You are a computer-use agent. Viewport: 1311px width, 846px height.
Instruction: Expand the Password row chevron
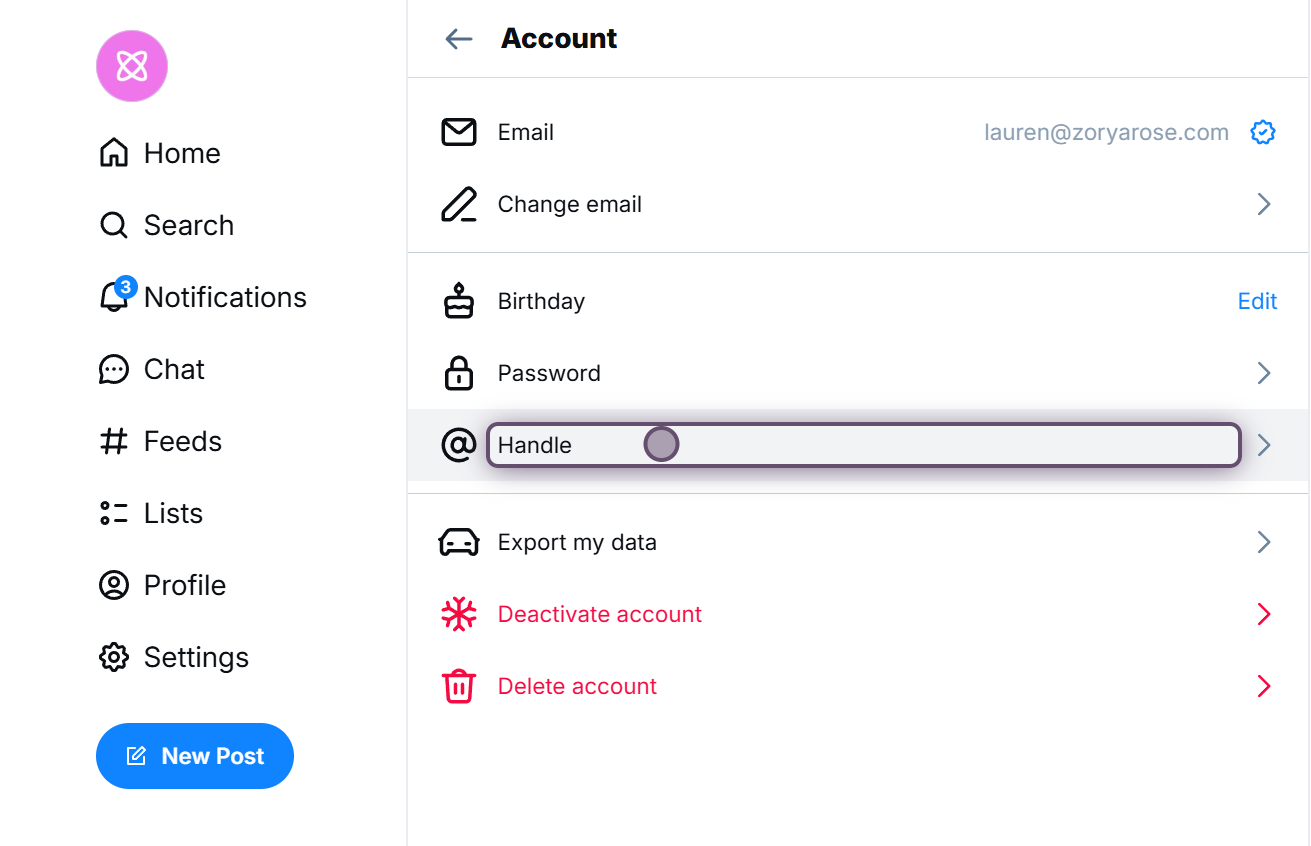1264,373
